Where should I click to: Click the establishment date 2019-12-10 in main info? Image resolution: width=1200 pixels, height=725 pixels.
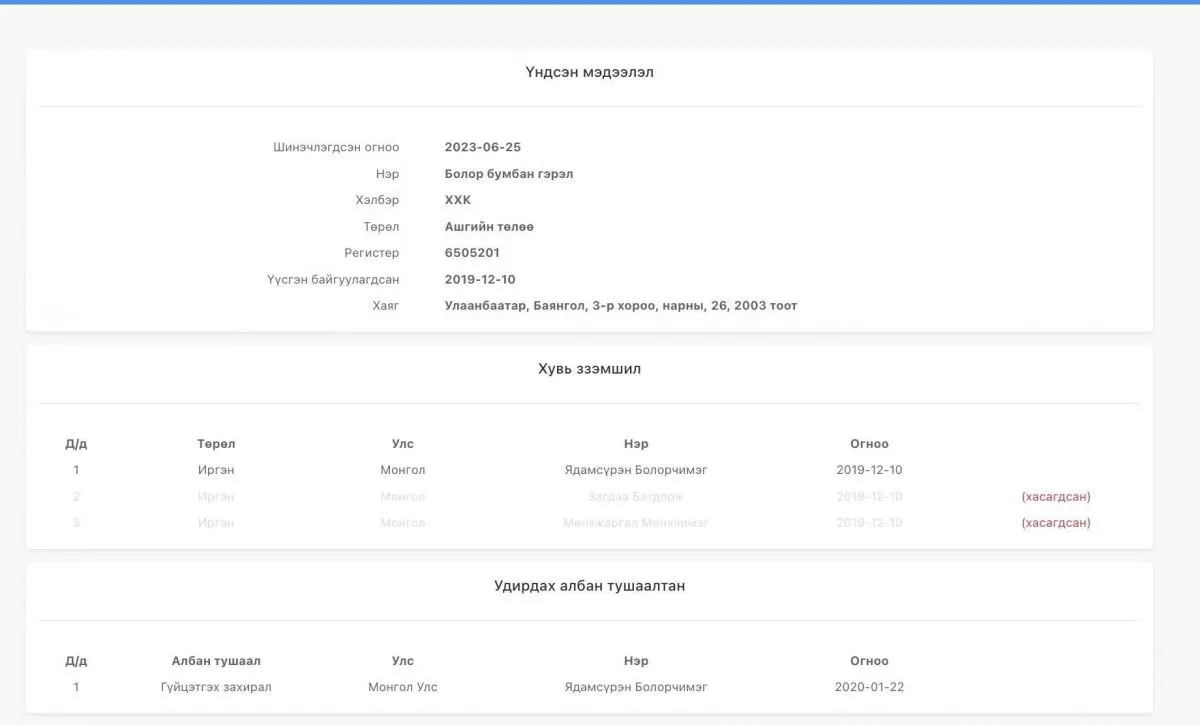coord(480,280)
